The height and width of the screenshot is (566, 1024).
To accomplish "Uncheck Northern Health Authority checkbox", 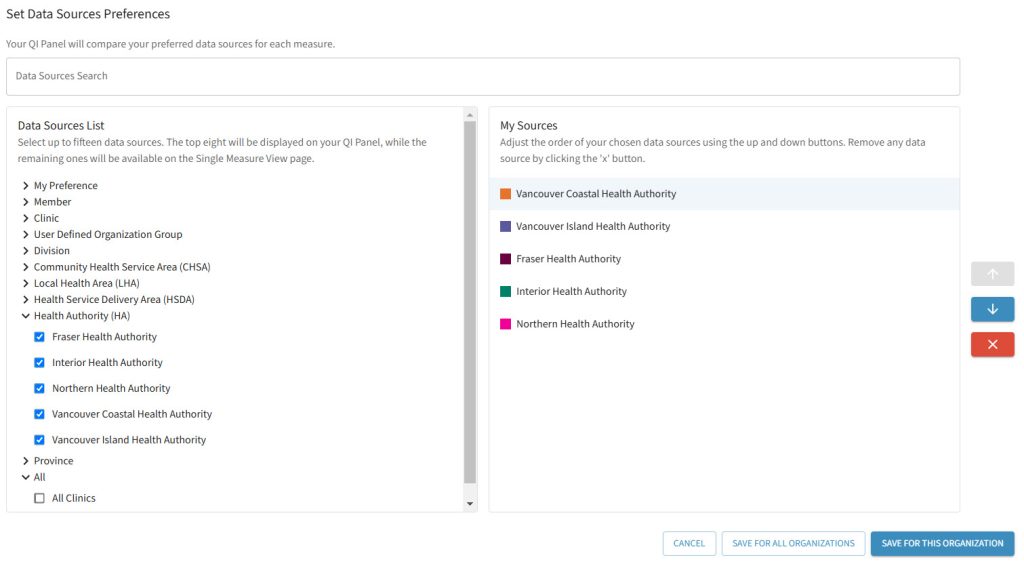I will (40, 389).
